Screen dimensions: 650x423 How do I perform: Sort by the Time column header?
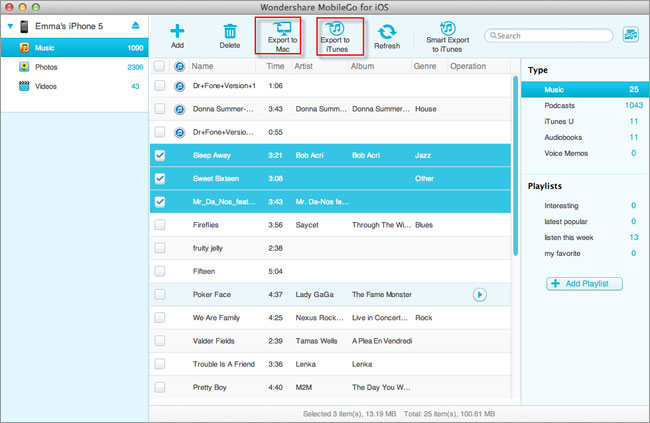click(x=275, y=66)
